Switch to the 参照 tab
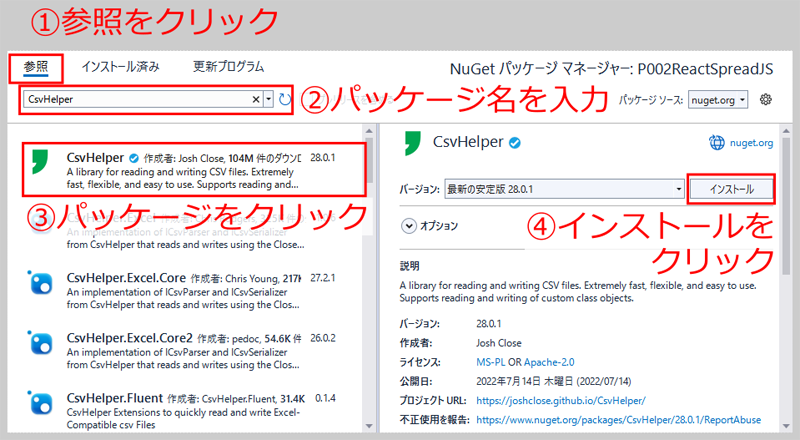This screenshot has width=800, height=440. (x=36, y=67)
